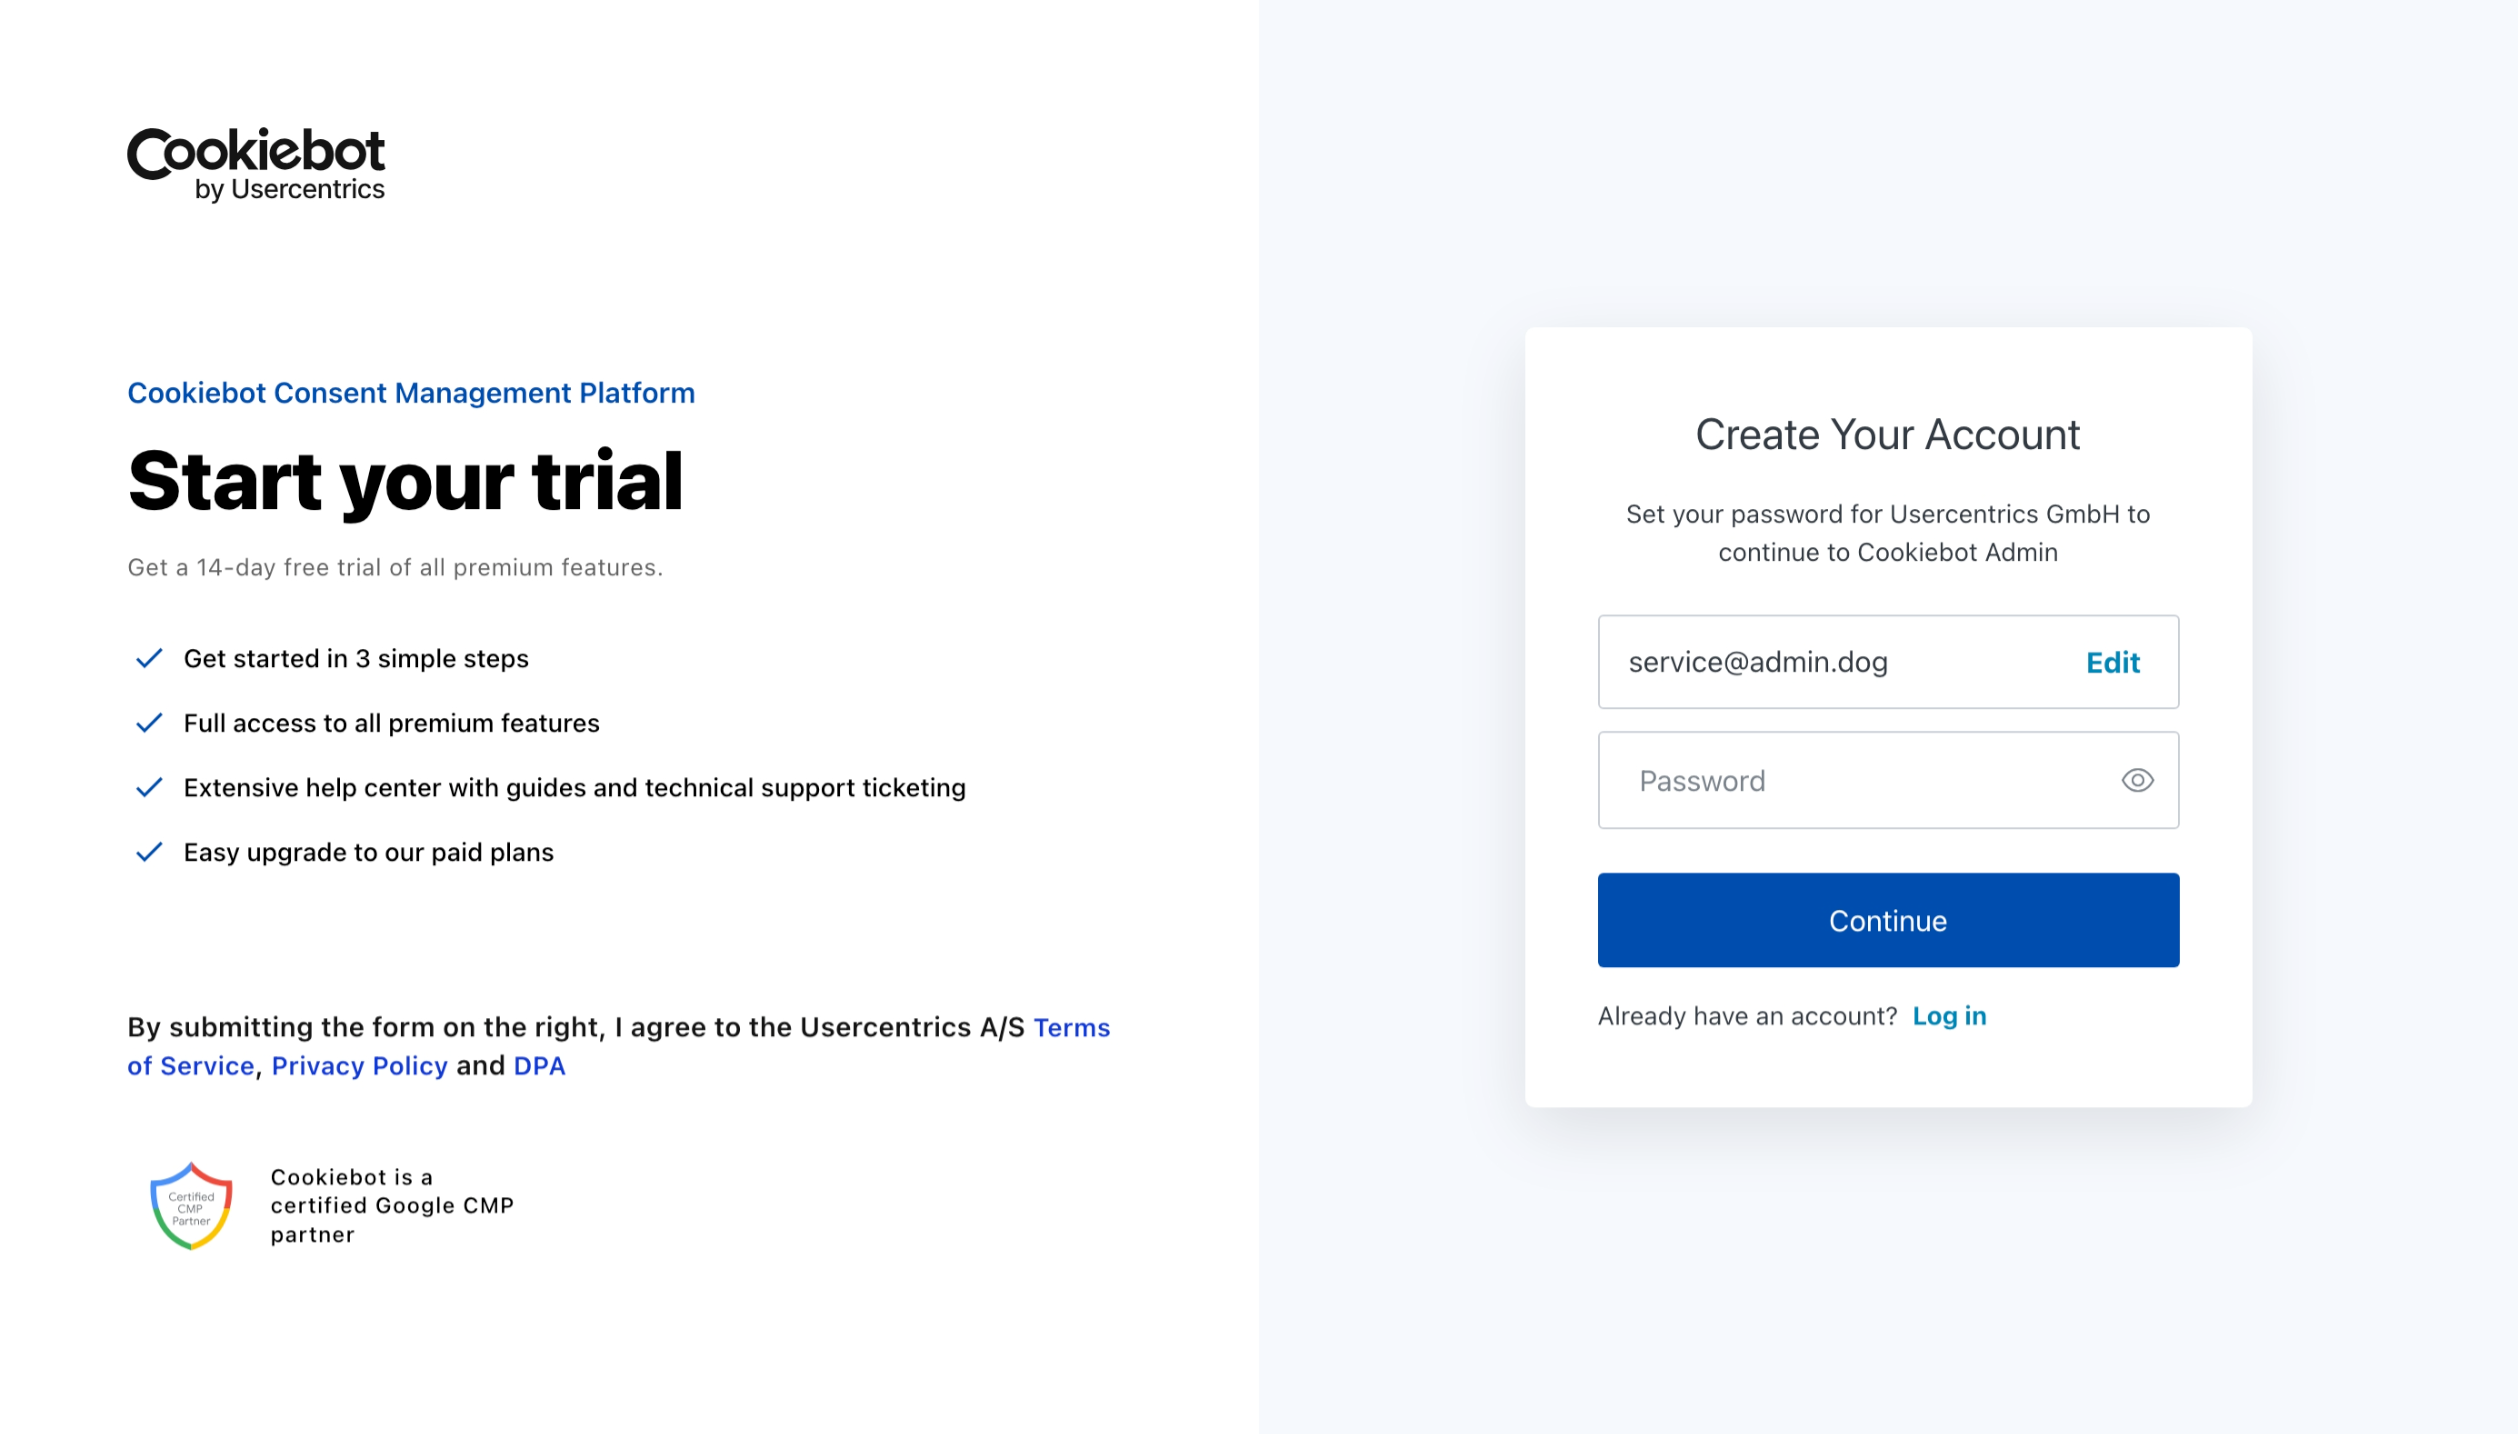Toggle password visibility eye icon
2518x1434 pixels.
(x=2137, y=780)
